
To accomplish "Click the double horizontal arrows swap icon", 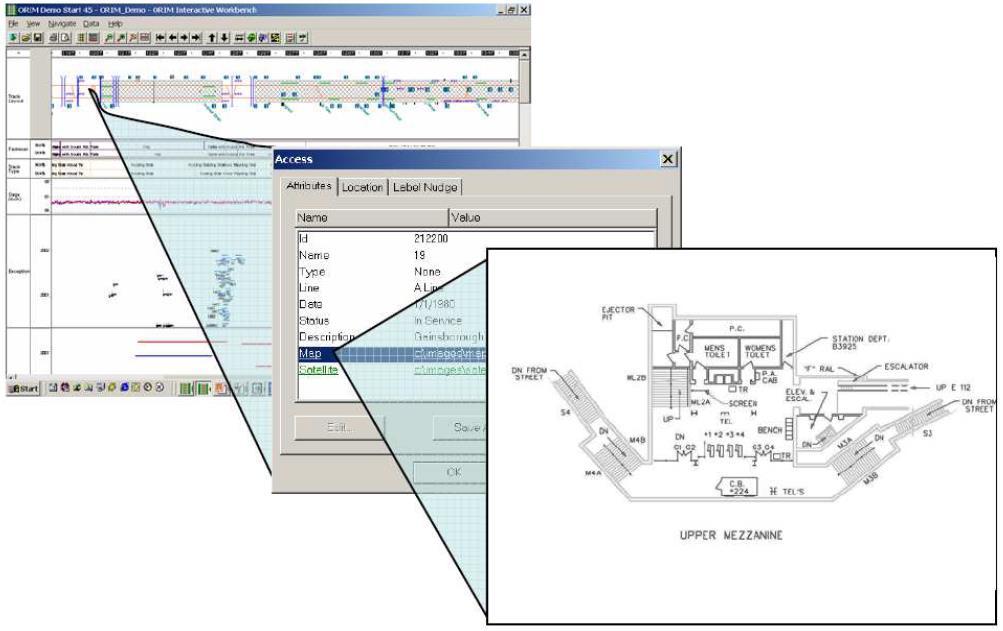I will 240,38.
